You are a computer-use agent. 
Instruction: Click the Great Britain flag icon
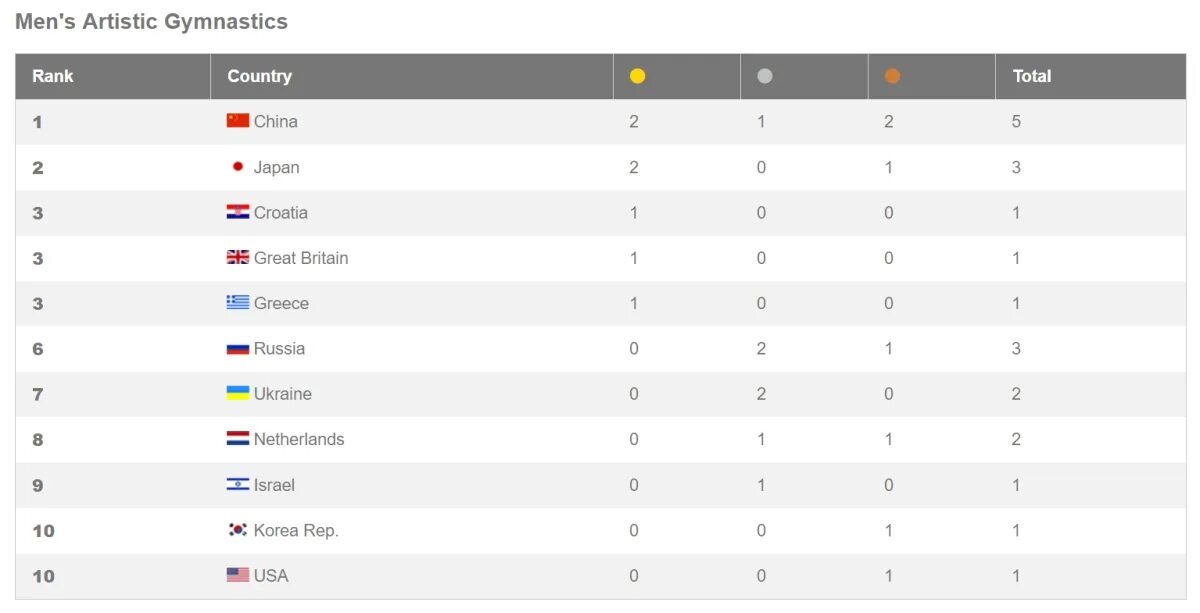coord(237,258)
